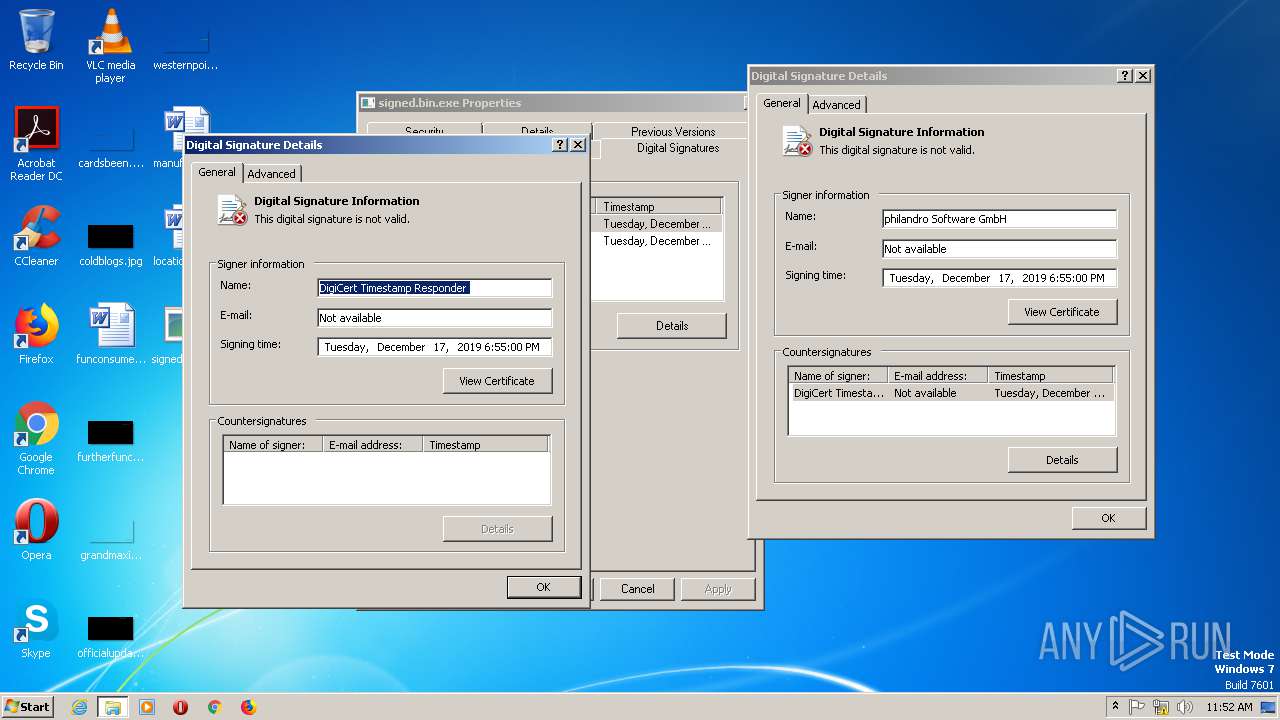Select coldblogs.jpg on the desktop
Image resolution: width=1280 pixels, height=720 pixels.
110,242
